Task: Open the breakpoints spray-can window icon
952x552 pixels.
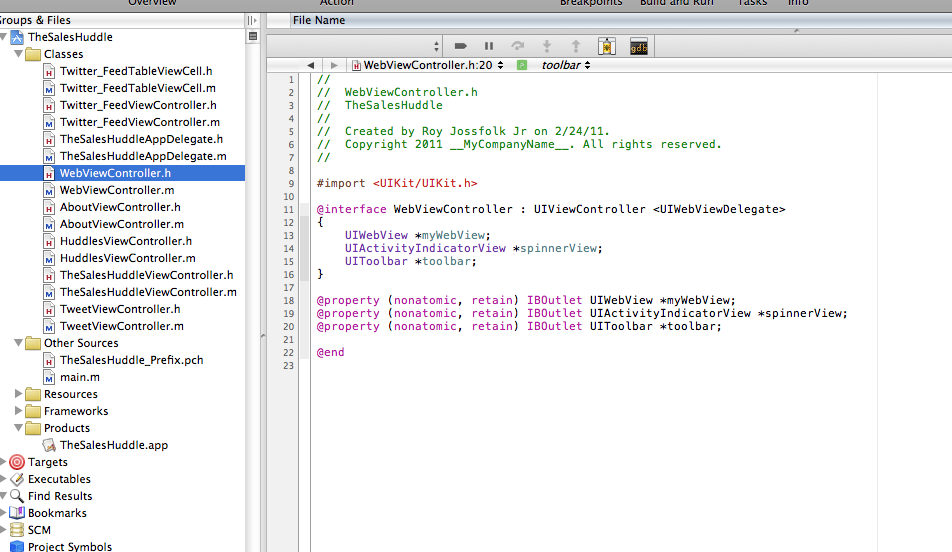Action: point(607,46)
